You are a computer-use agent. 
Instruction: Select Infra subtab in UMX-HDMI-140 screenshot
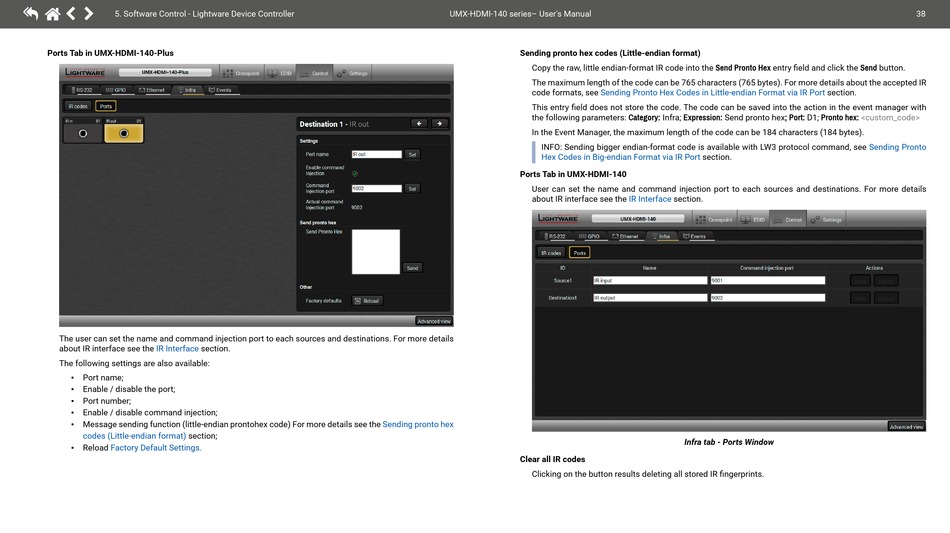[x=661, y=236]
